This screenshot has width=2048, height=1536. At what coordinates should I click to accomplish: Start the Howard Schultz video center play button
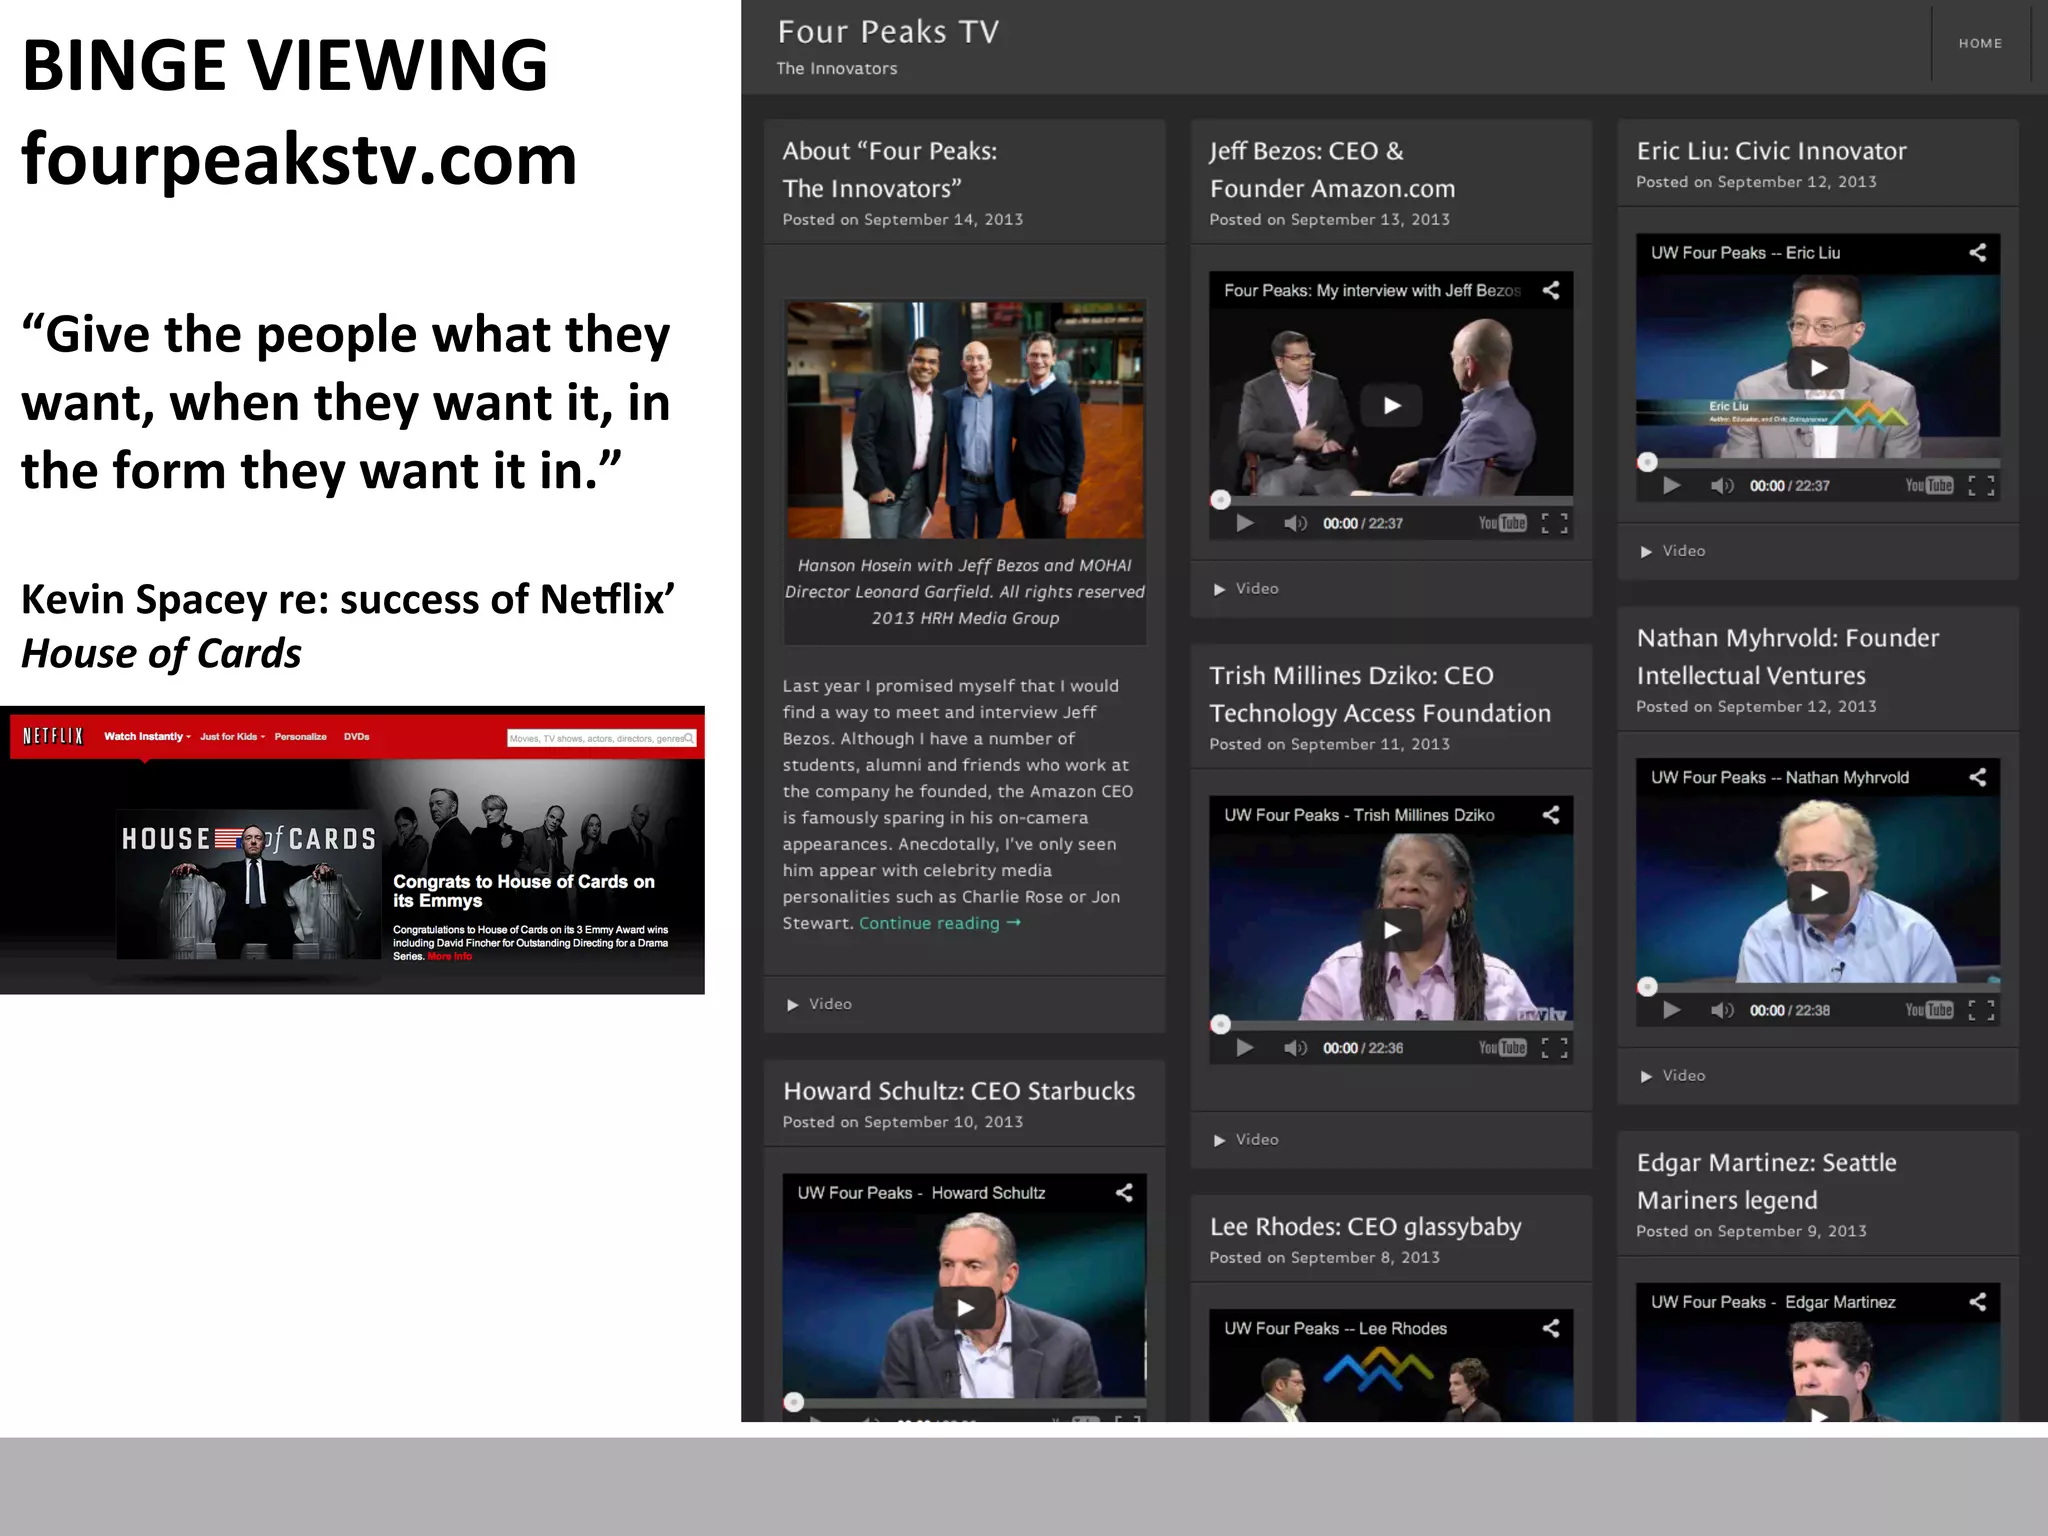click(964, 1307)
